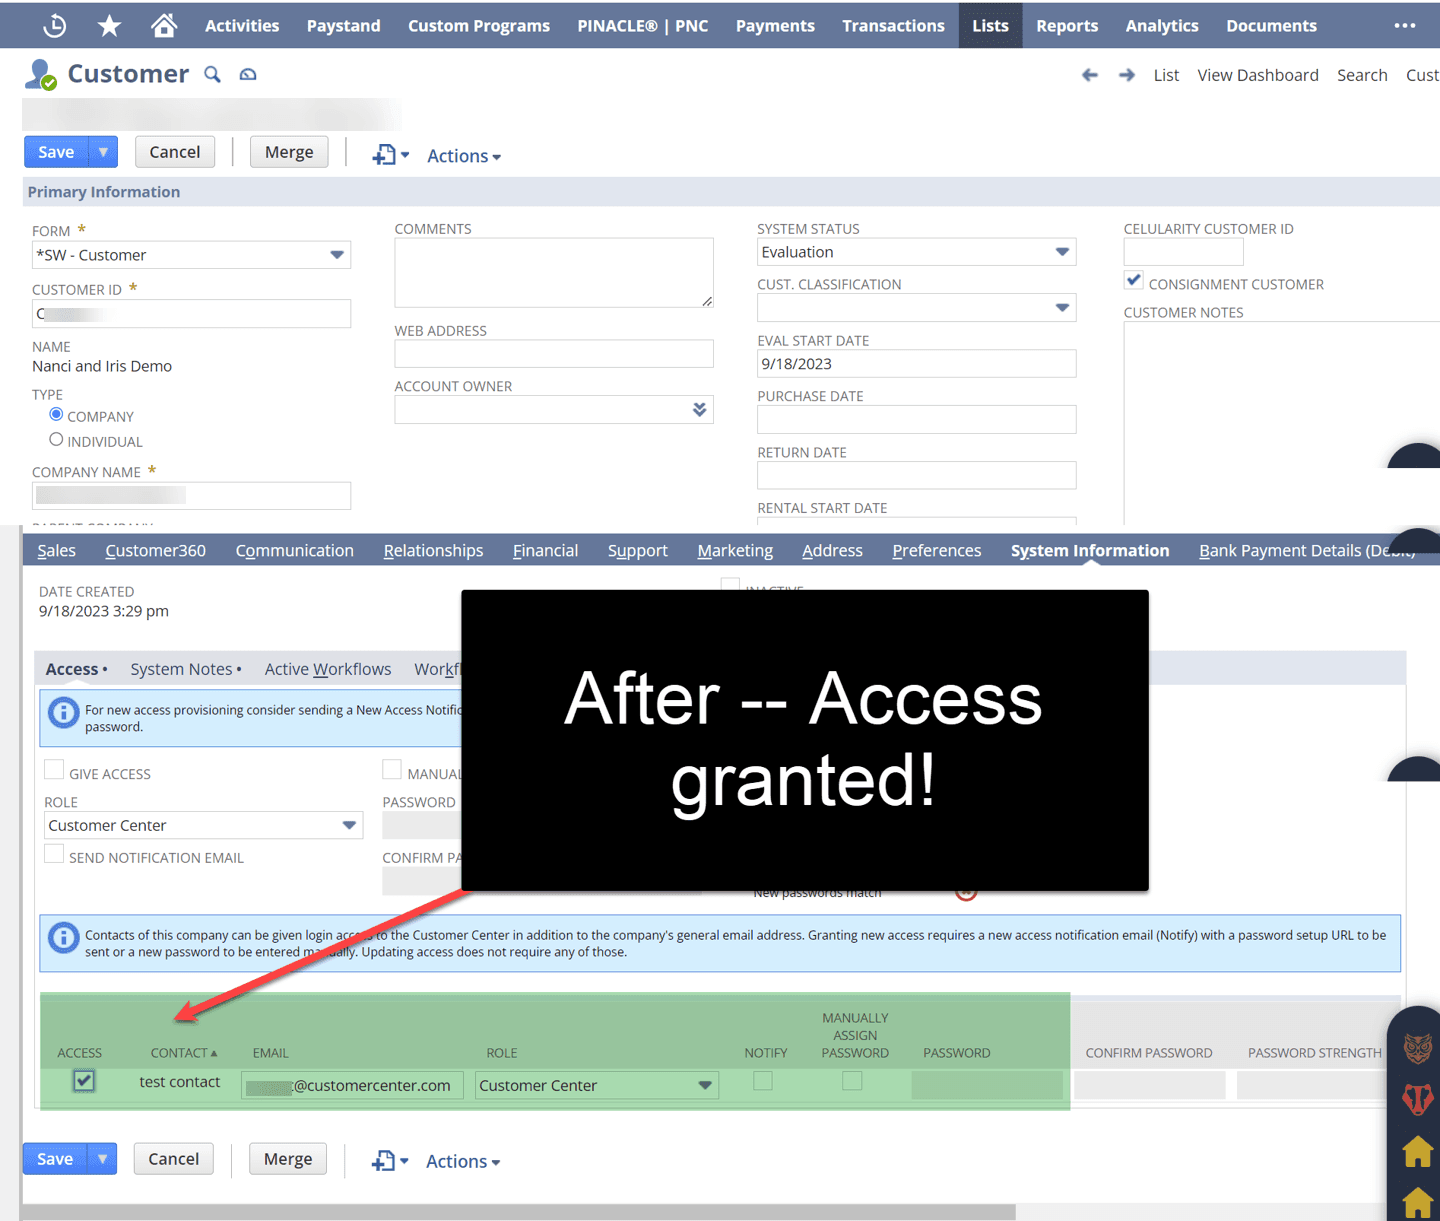1440x1221 pixels.
Task: Click the top Cancel button
Action: tap(175, 152)
